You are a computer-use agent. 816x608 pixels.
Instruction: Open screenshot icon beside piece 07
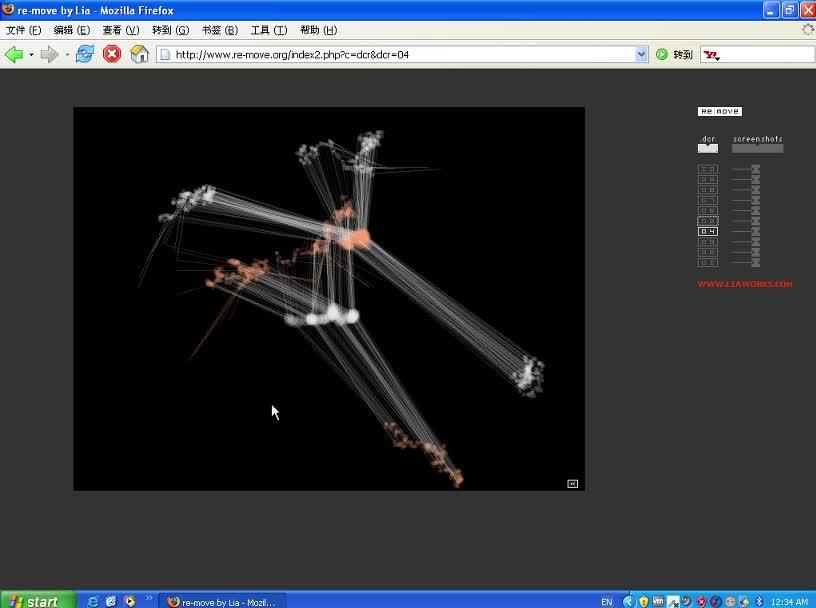(756, 200)
